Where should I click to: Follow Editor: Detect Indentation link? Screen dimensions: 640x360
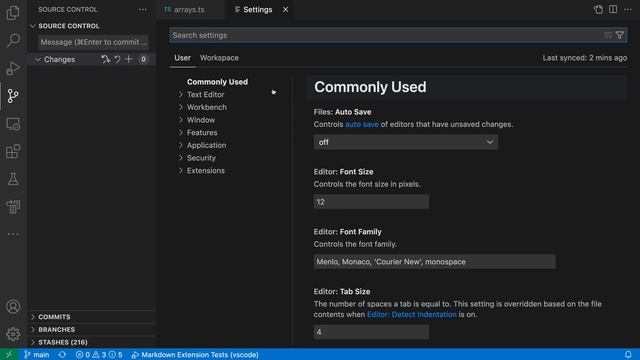411,315
